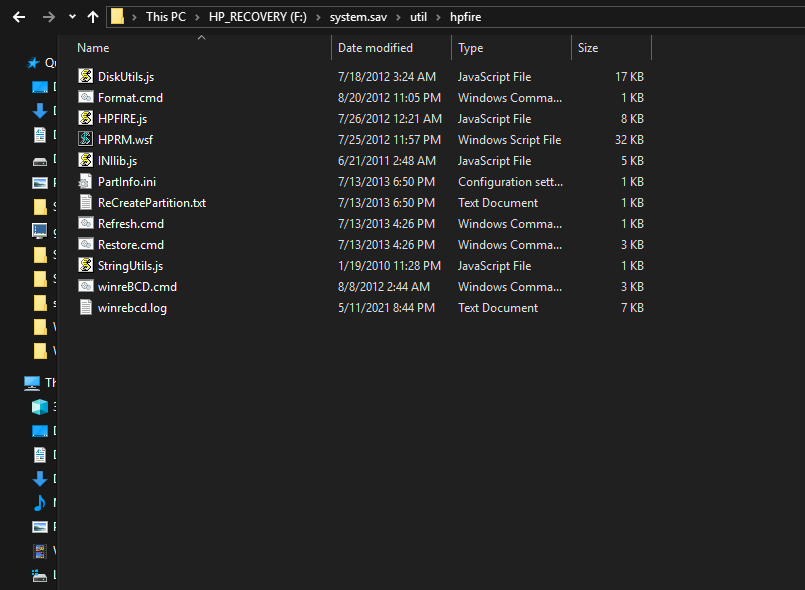This screenshot has width=805, height=590.
Task: Select the winrebcd.log file name
Action: coord(132,308)
